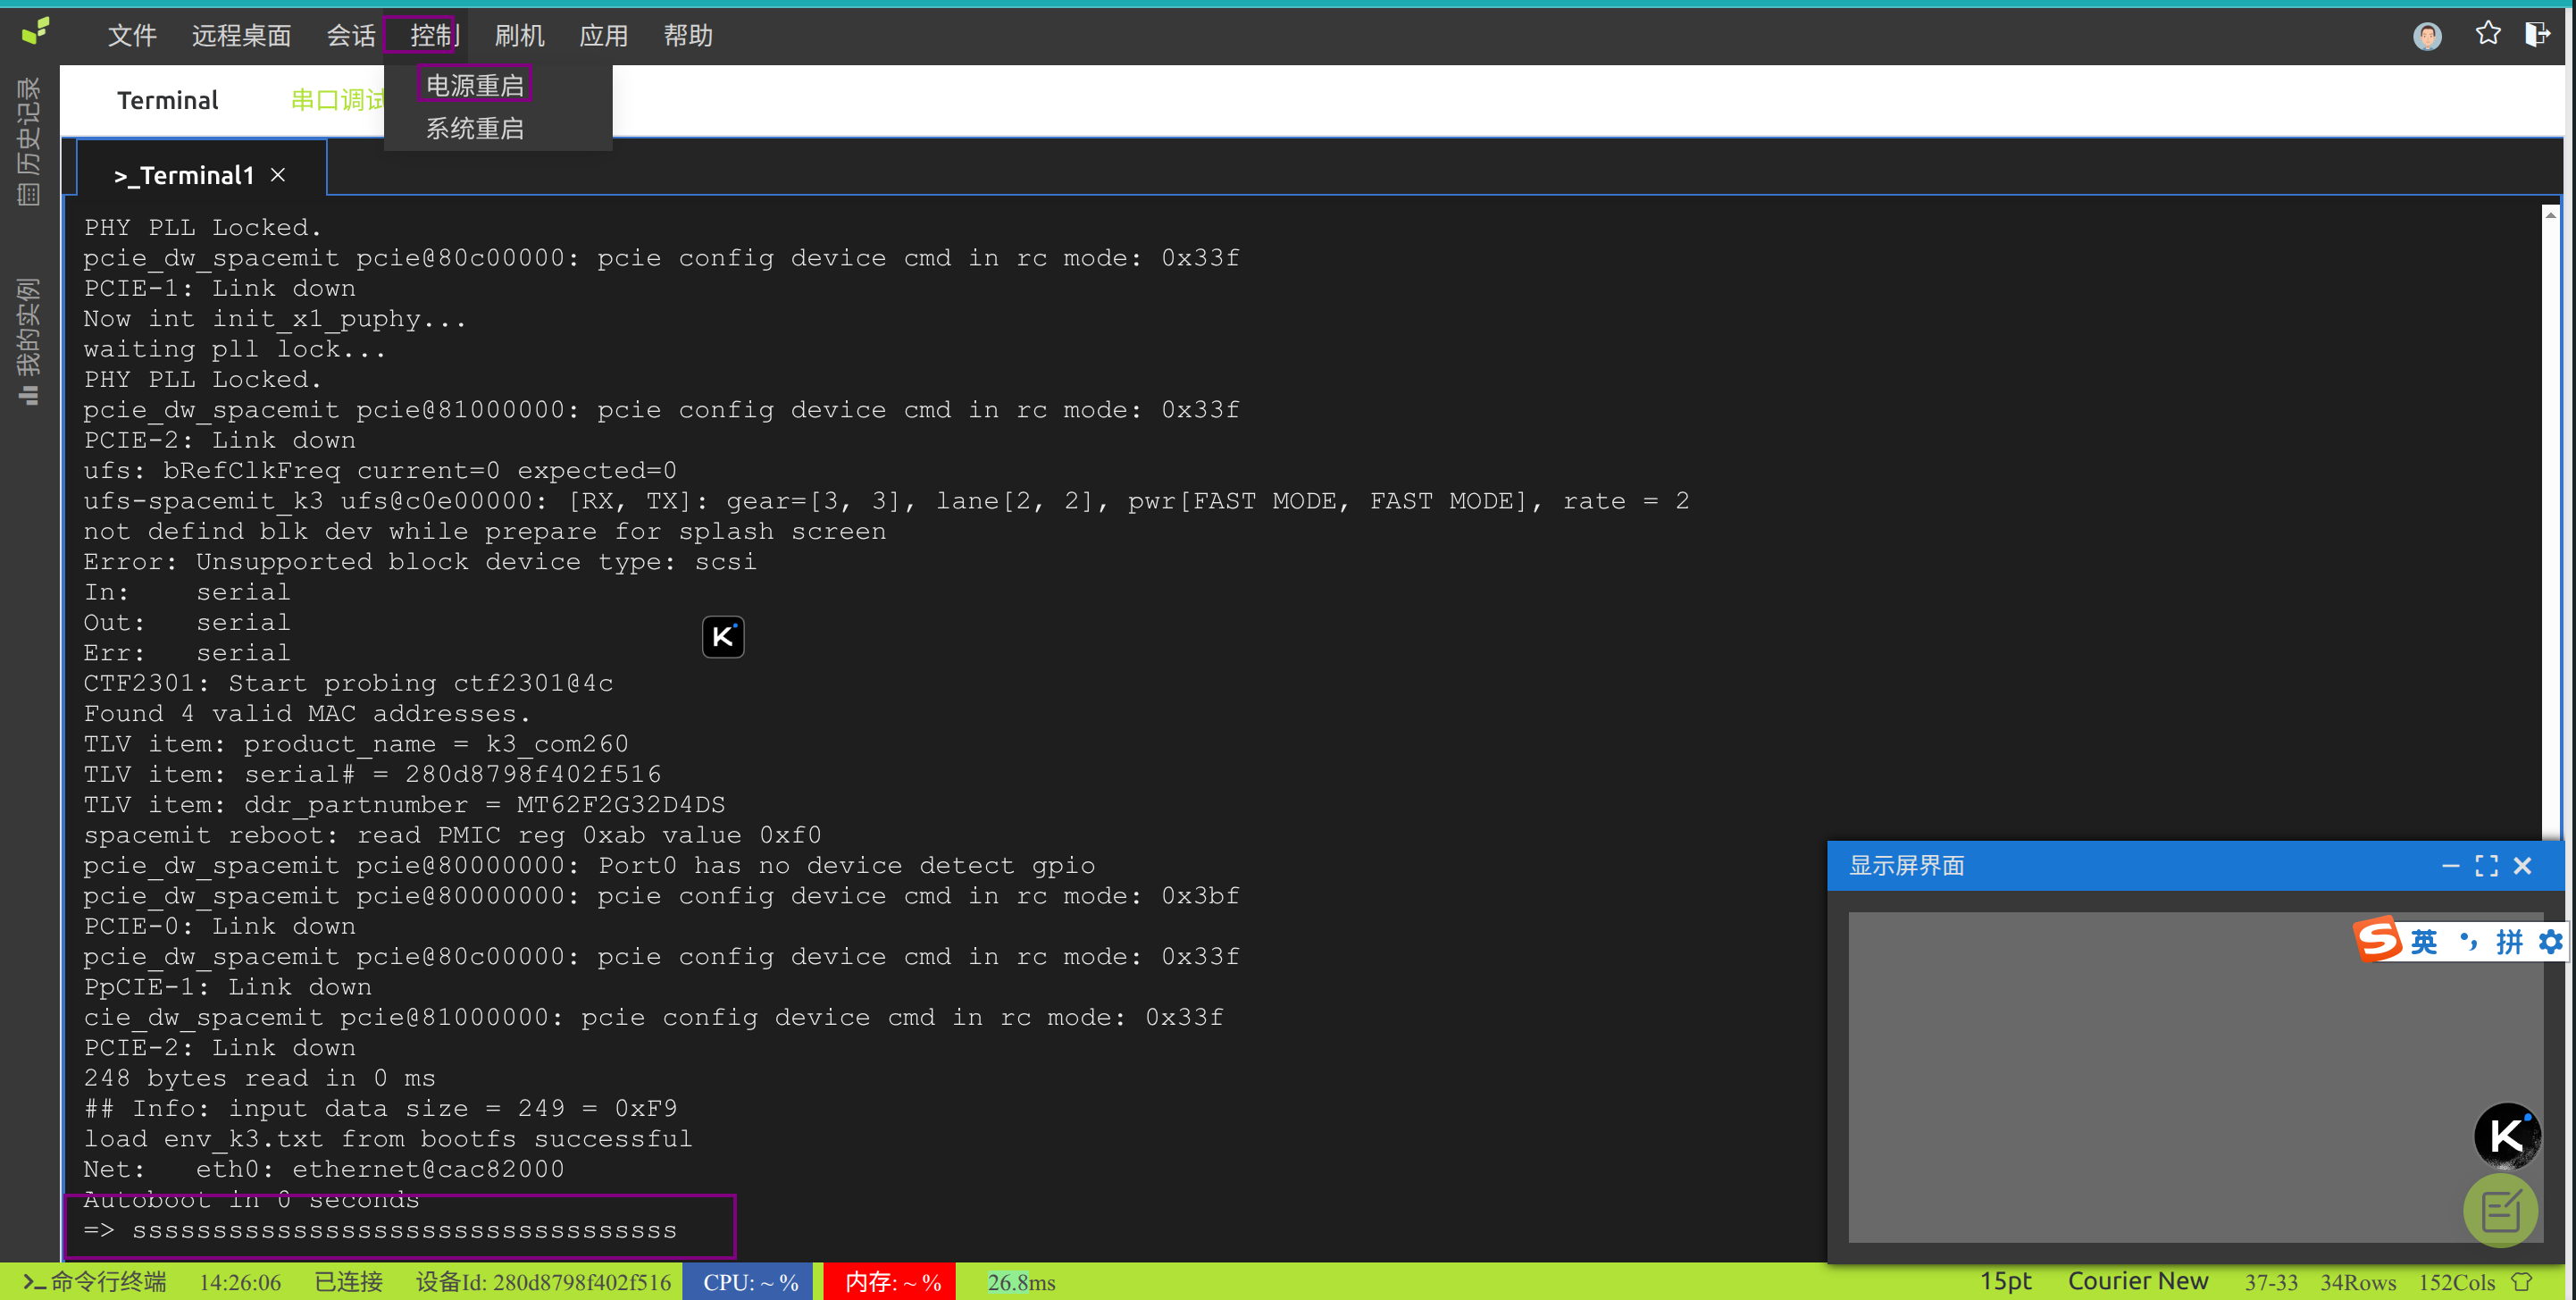Click the terminal vertical scrollbar up arrow

[2551, 215]
